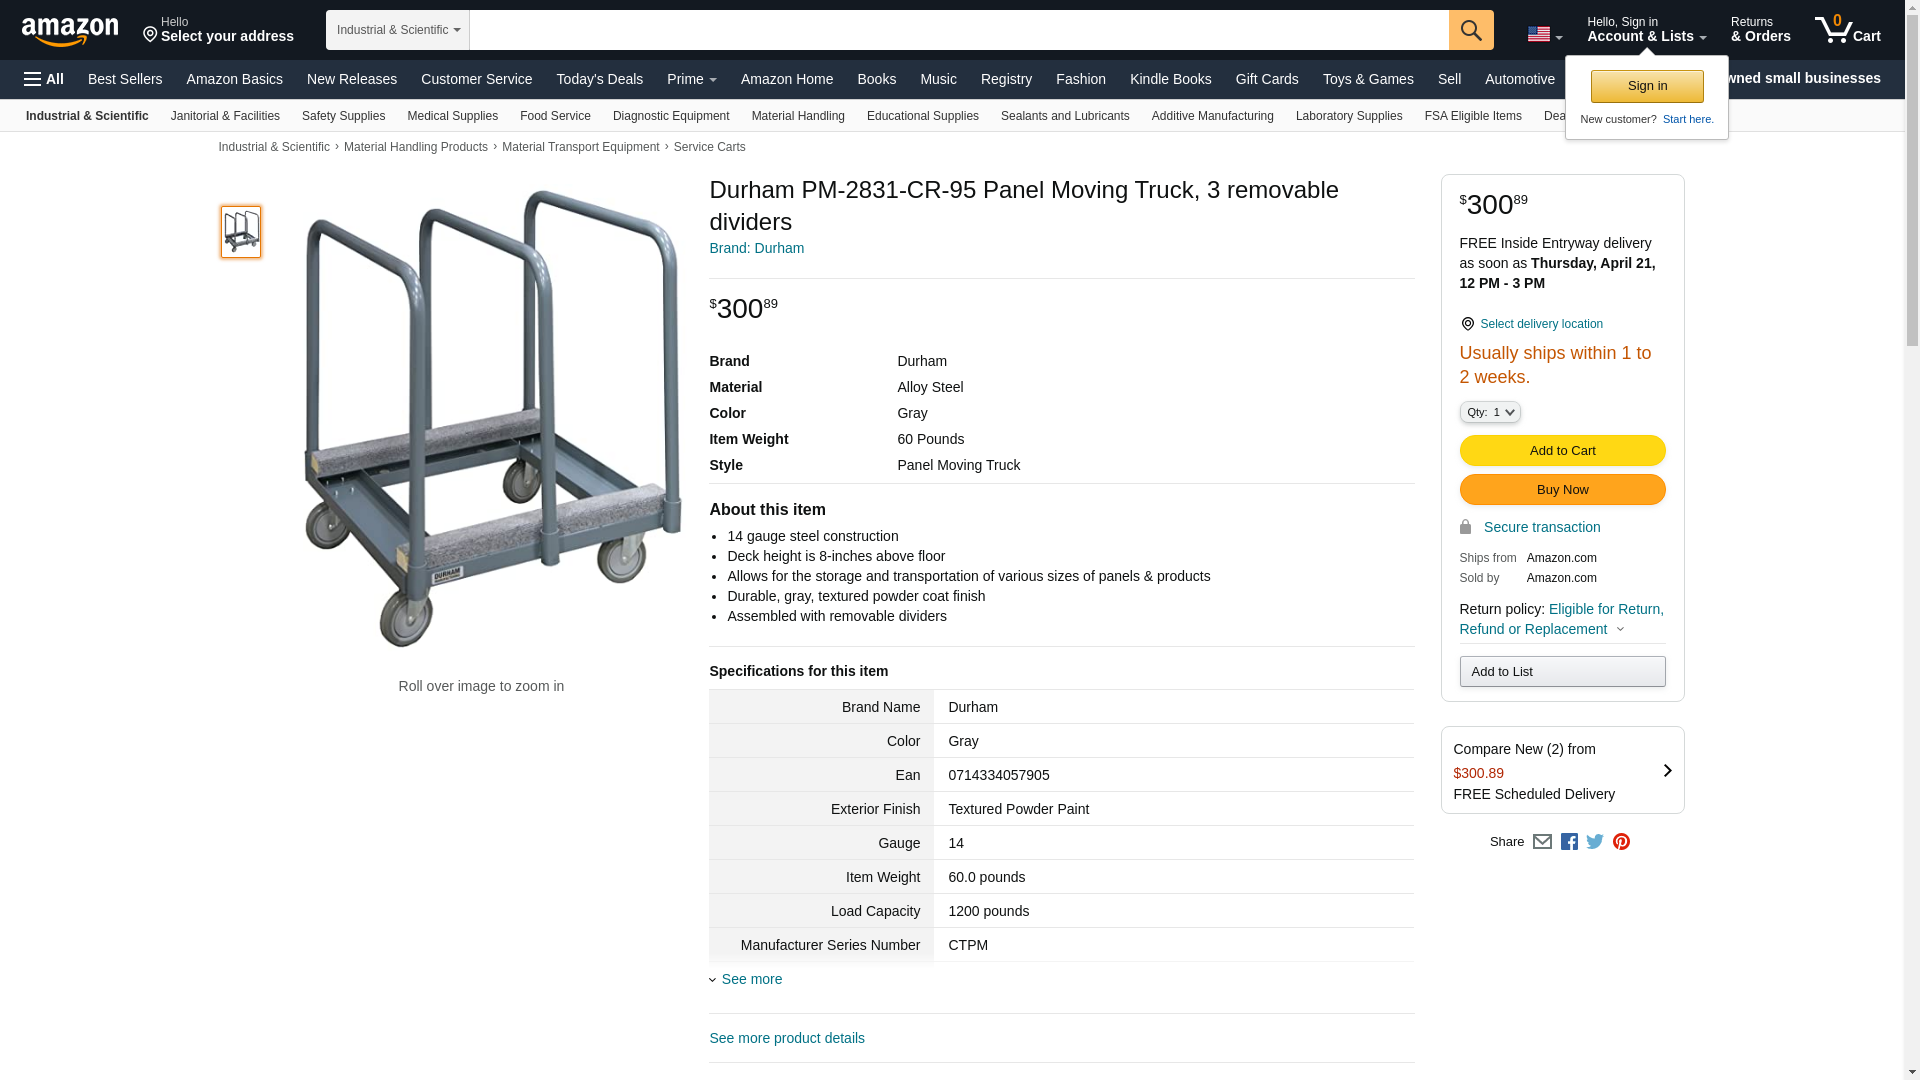Expand the Compare New offers arrow

pos(1667,770)
